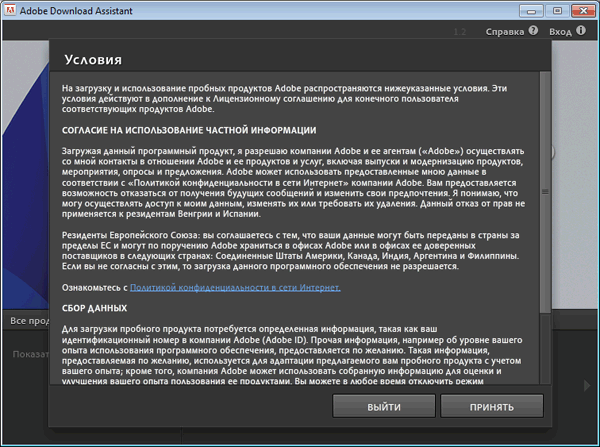Click the СБОР ДАННЫХ heading
Image resolution: width=600 pixels, height=447 pixels.
click(94, 308)
